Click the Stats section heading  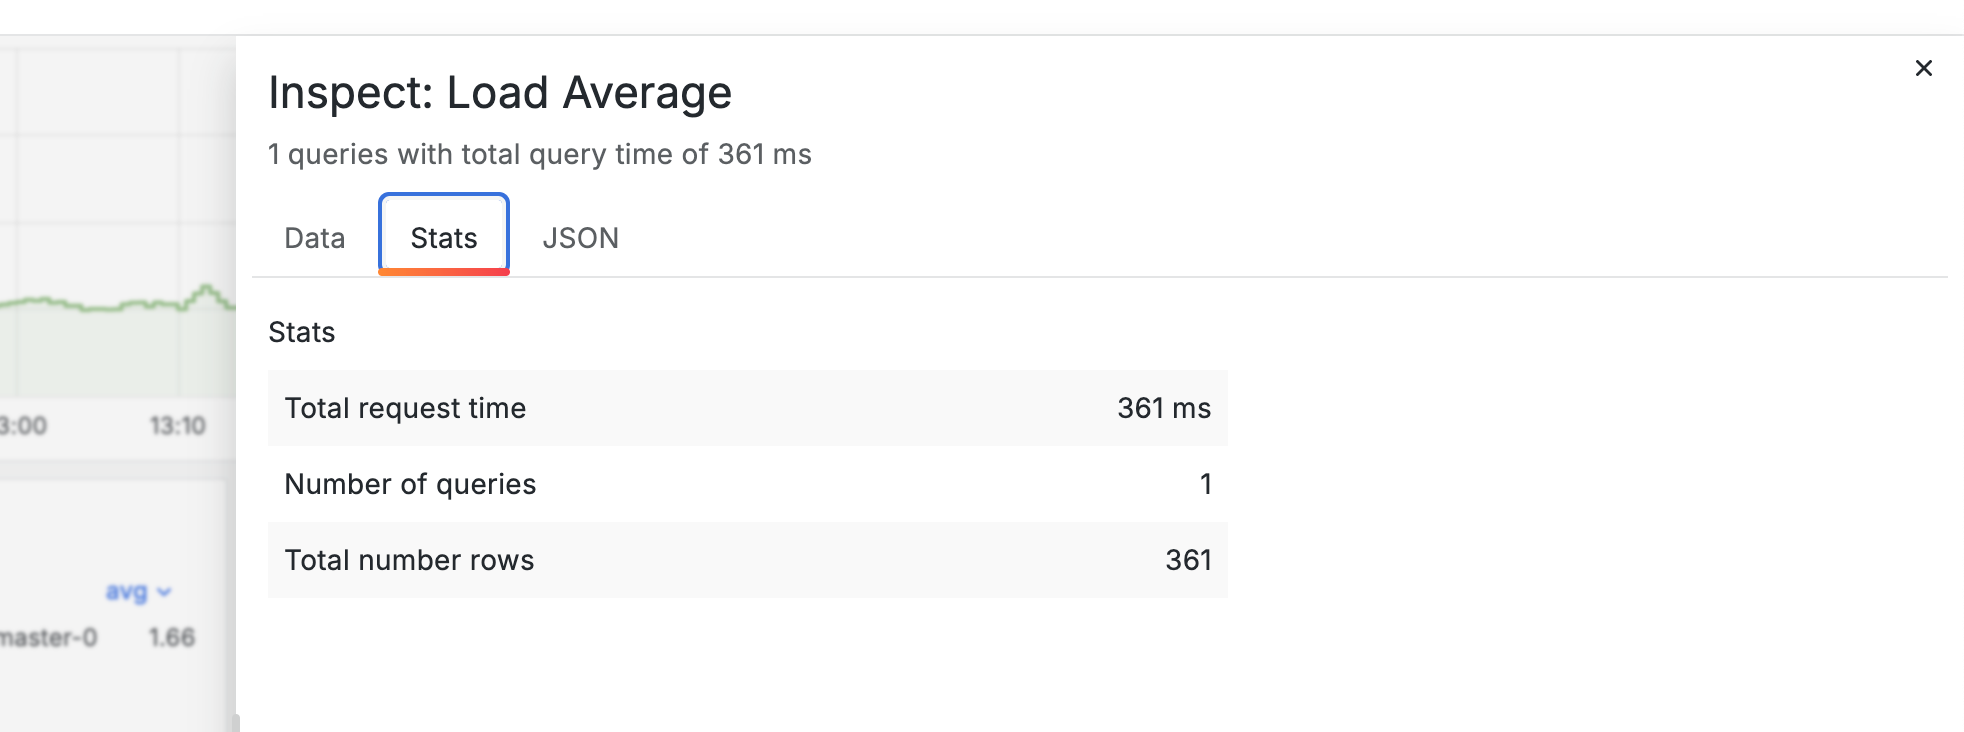click(301, 332)
